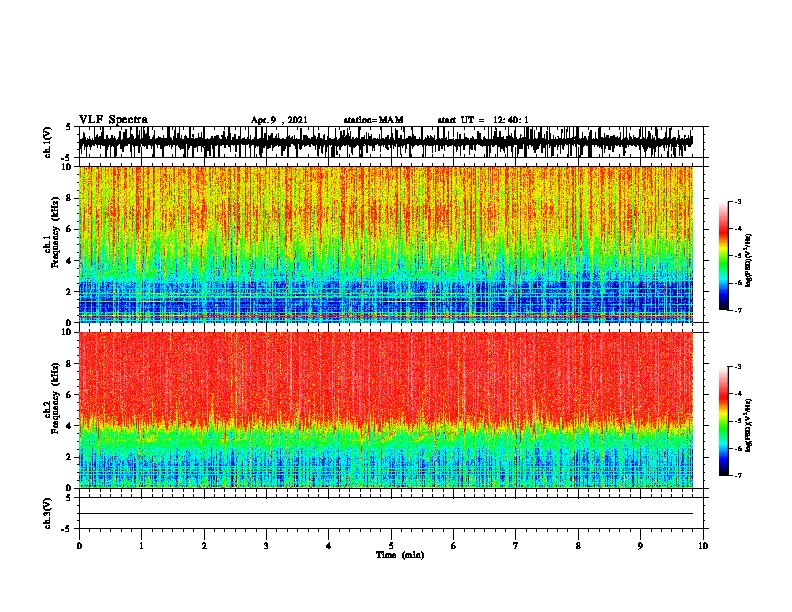Click time axis tick label "7"
This screenshot has height=612, width=792.
click(x=516, y=546)
